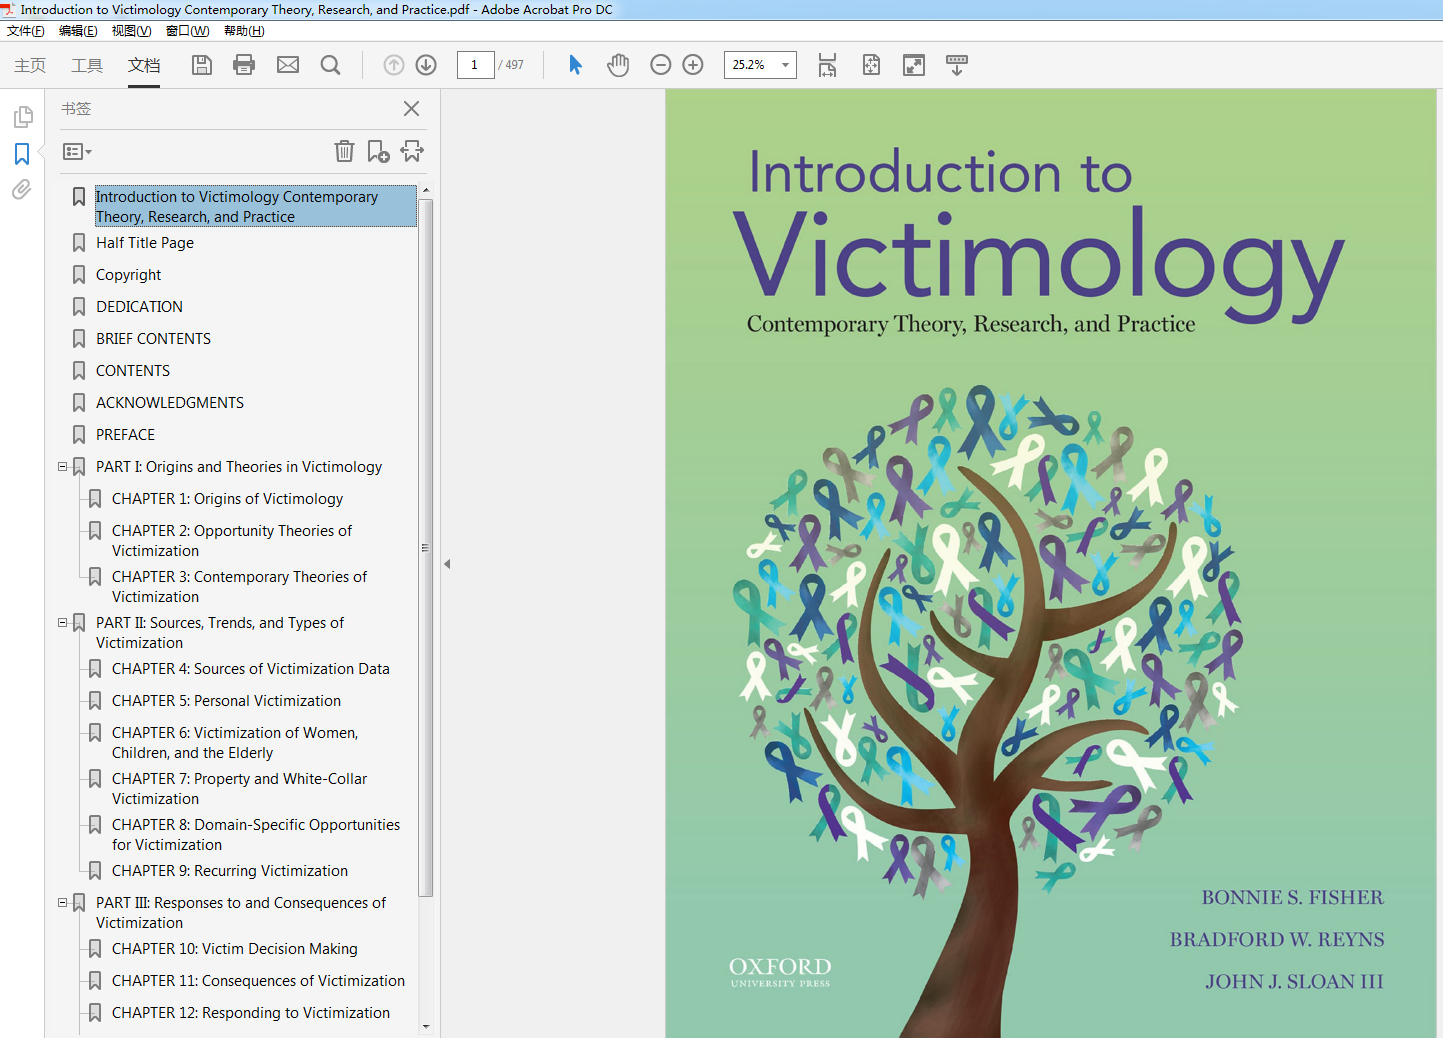1443x1038 pixels.
Task: Open CHAPTER 12: Responding to Victimization
Action: pos(251,1013)
